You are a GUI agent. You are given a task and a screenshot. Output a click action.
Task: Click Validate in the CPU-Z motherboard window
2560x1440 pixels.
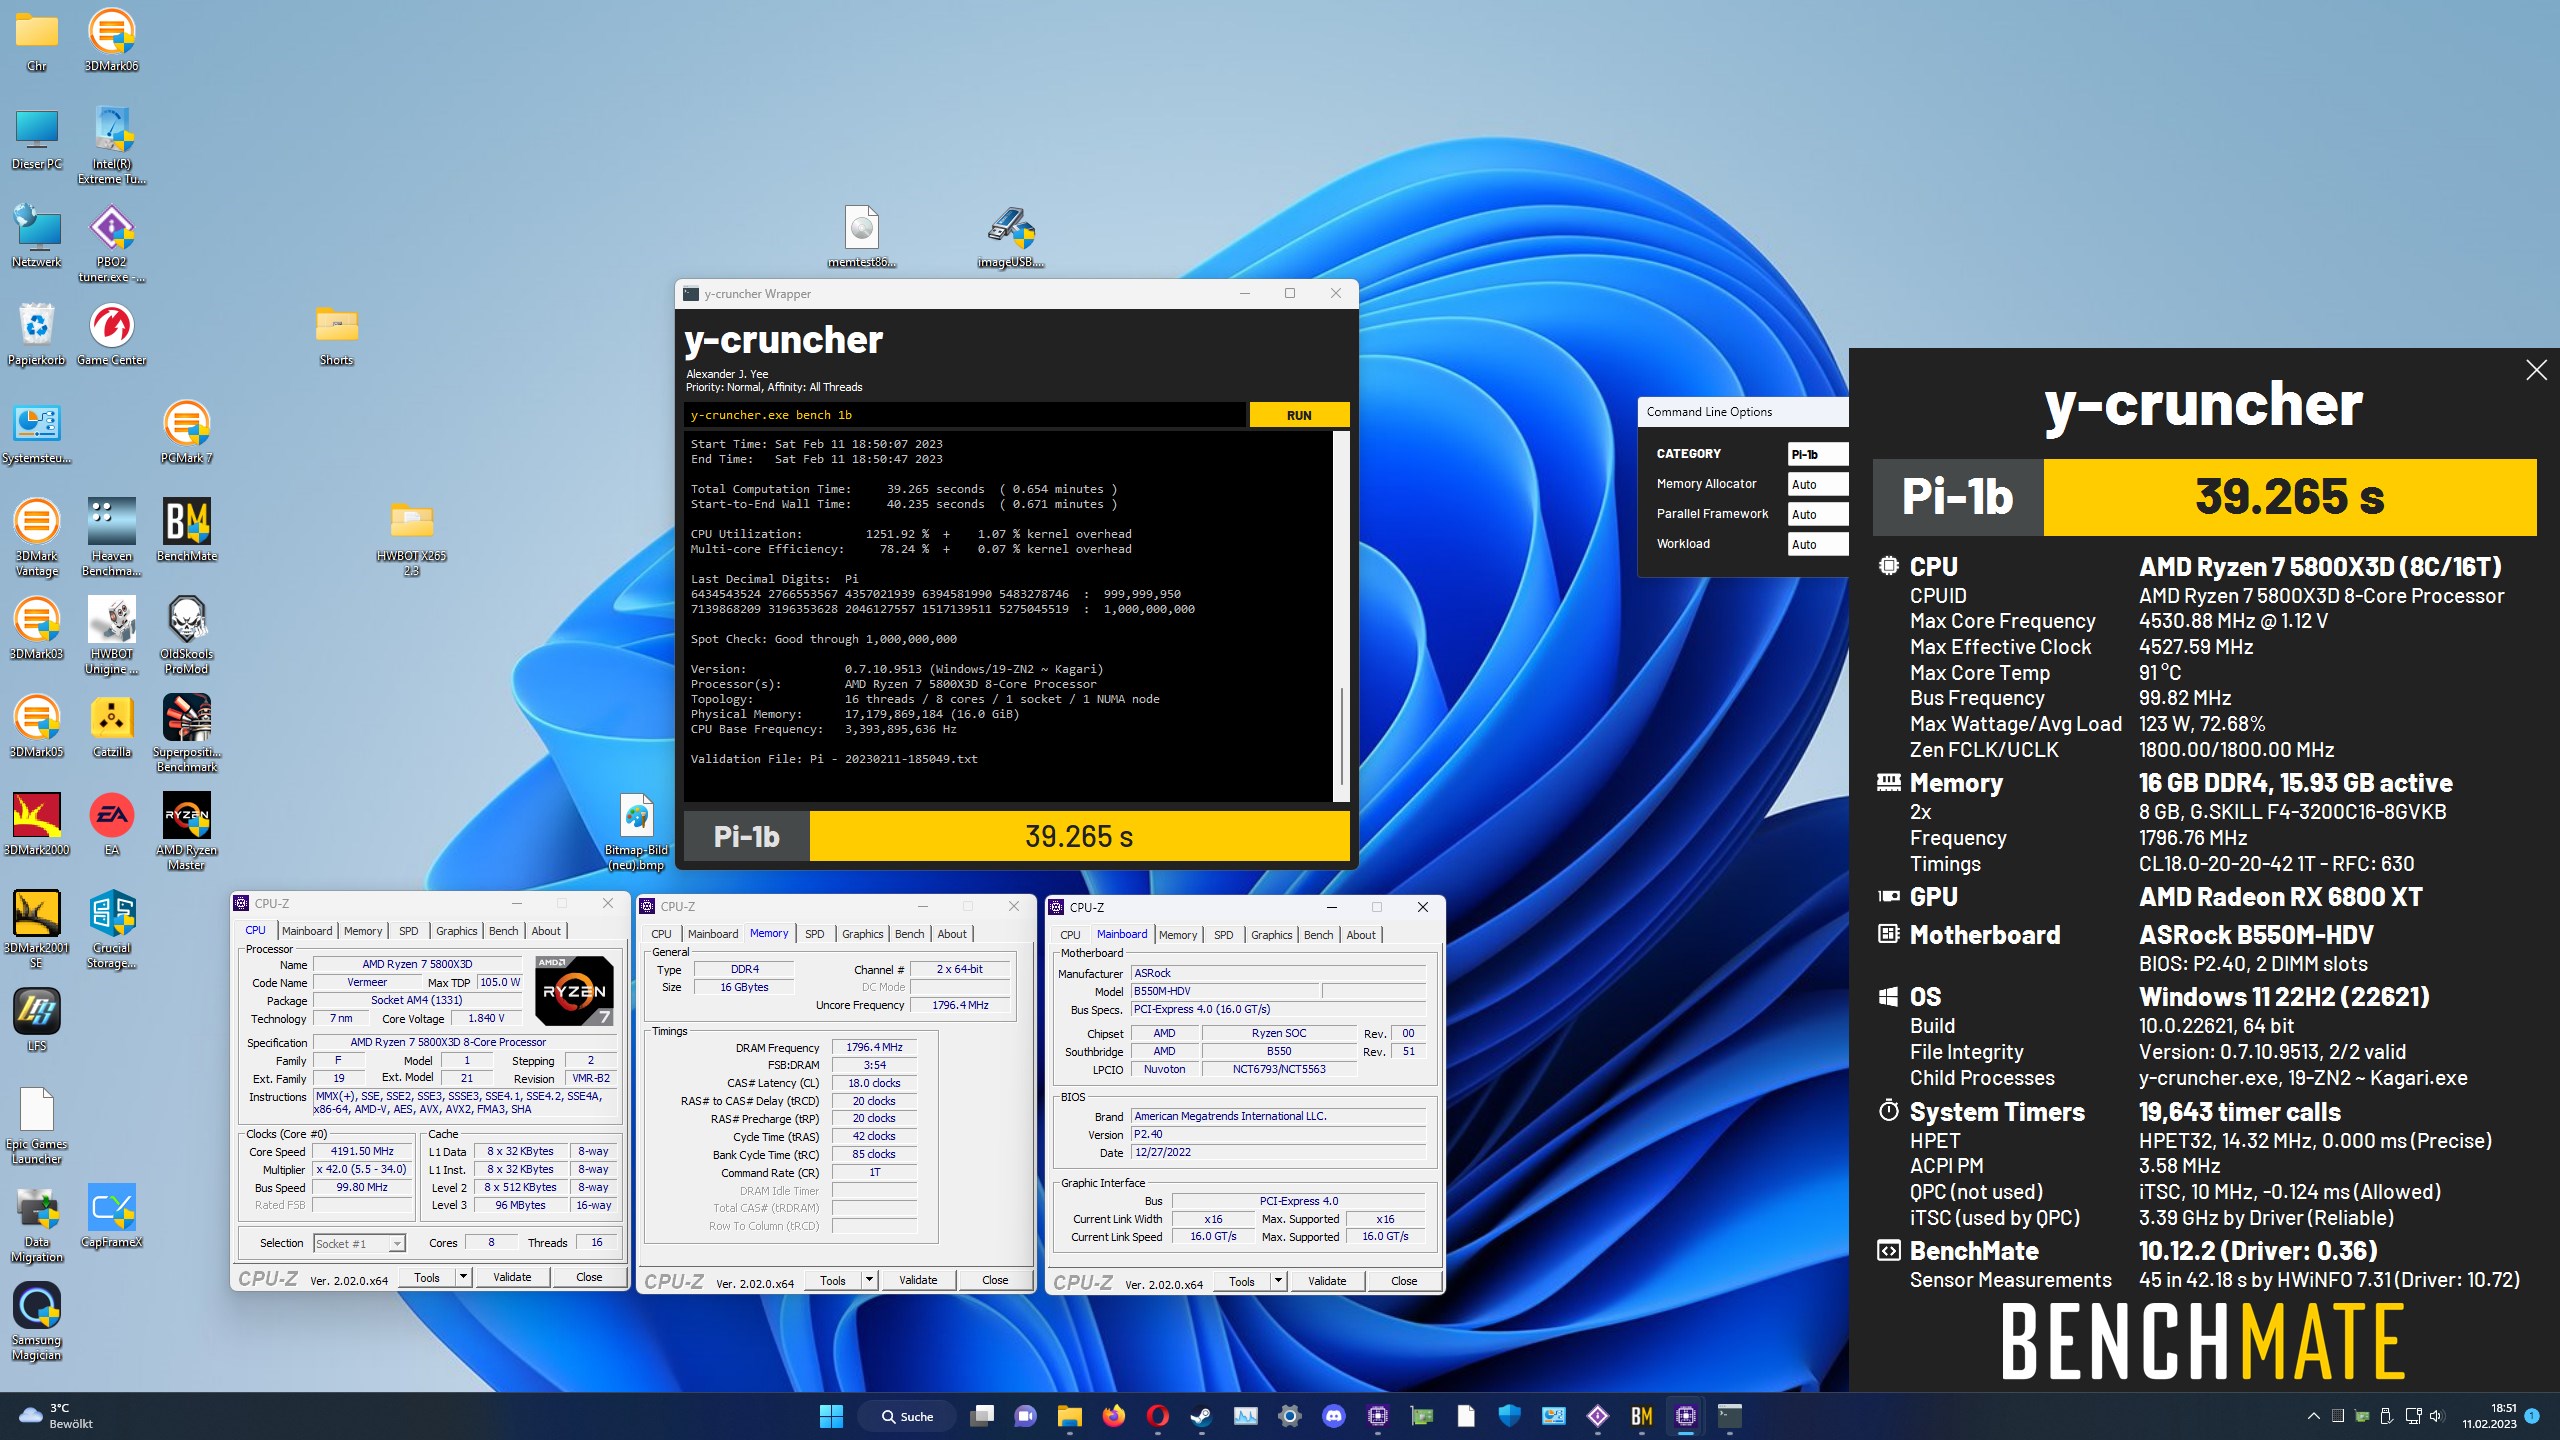pyautogui.click(x=1327, y=1281)
